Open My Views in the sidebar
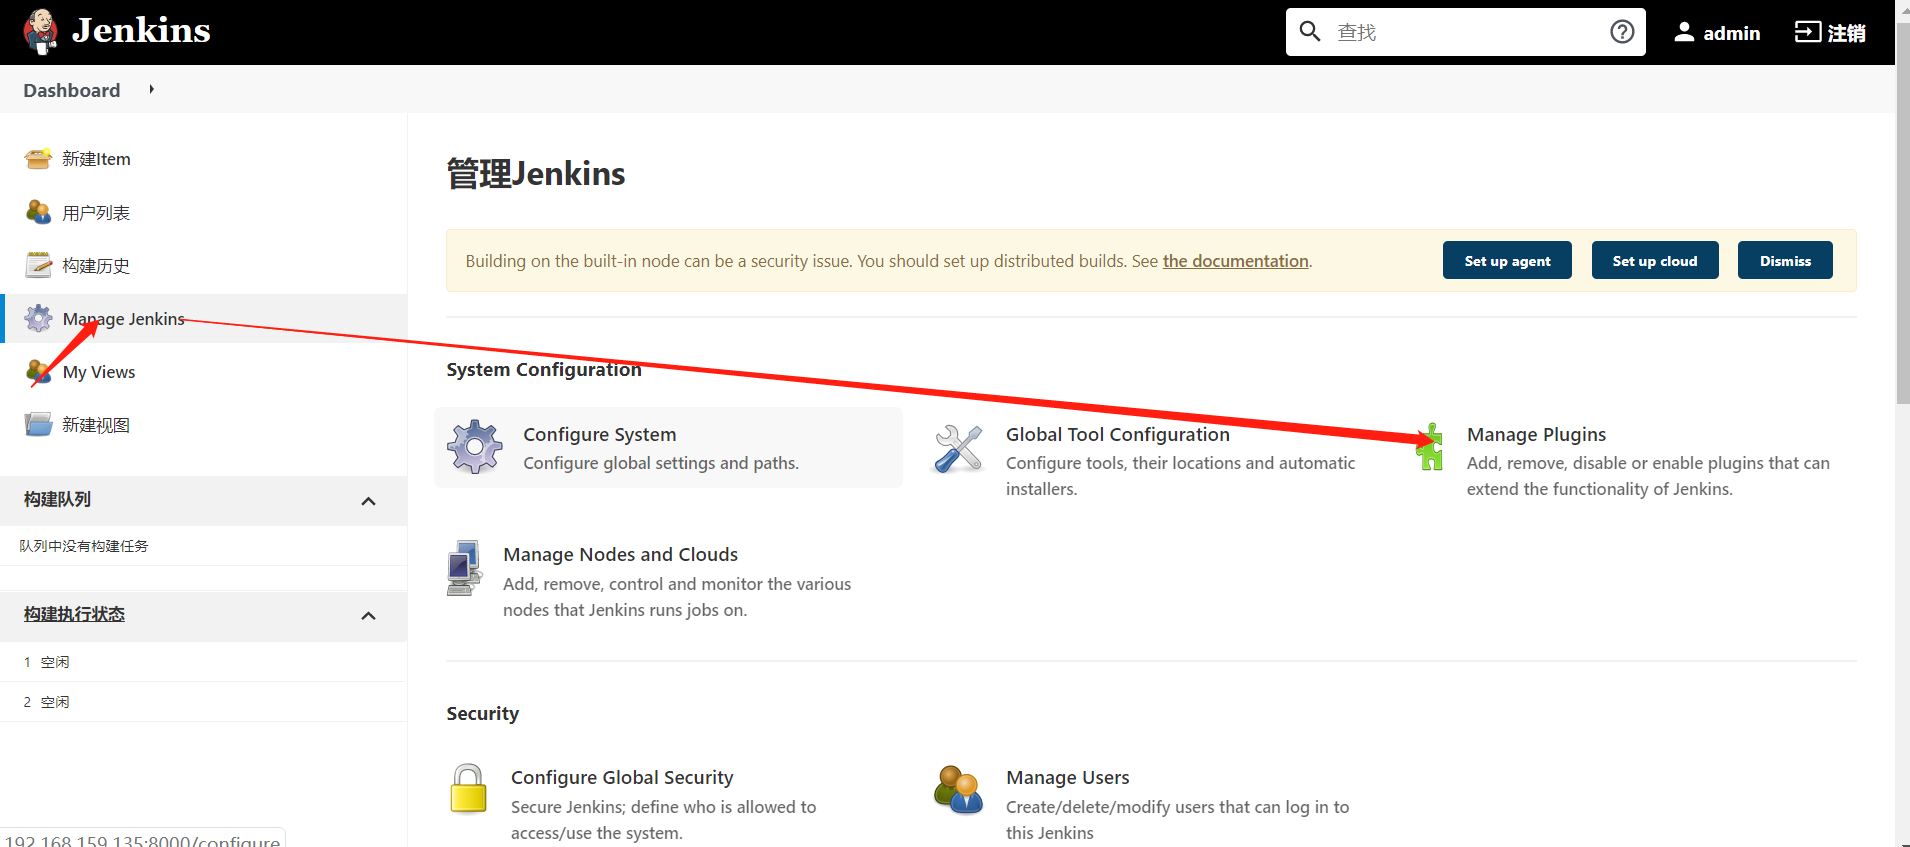Image resolution: width=1910 pixels, height=847 pixels. point(99,372)
